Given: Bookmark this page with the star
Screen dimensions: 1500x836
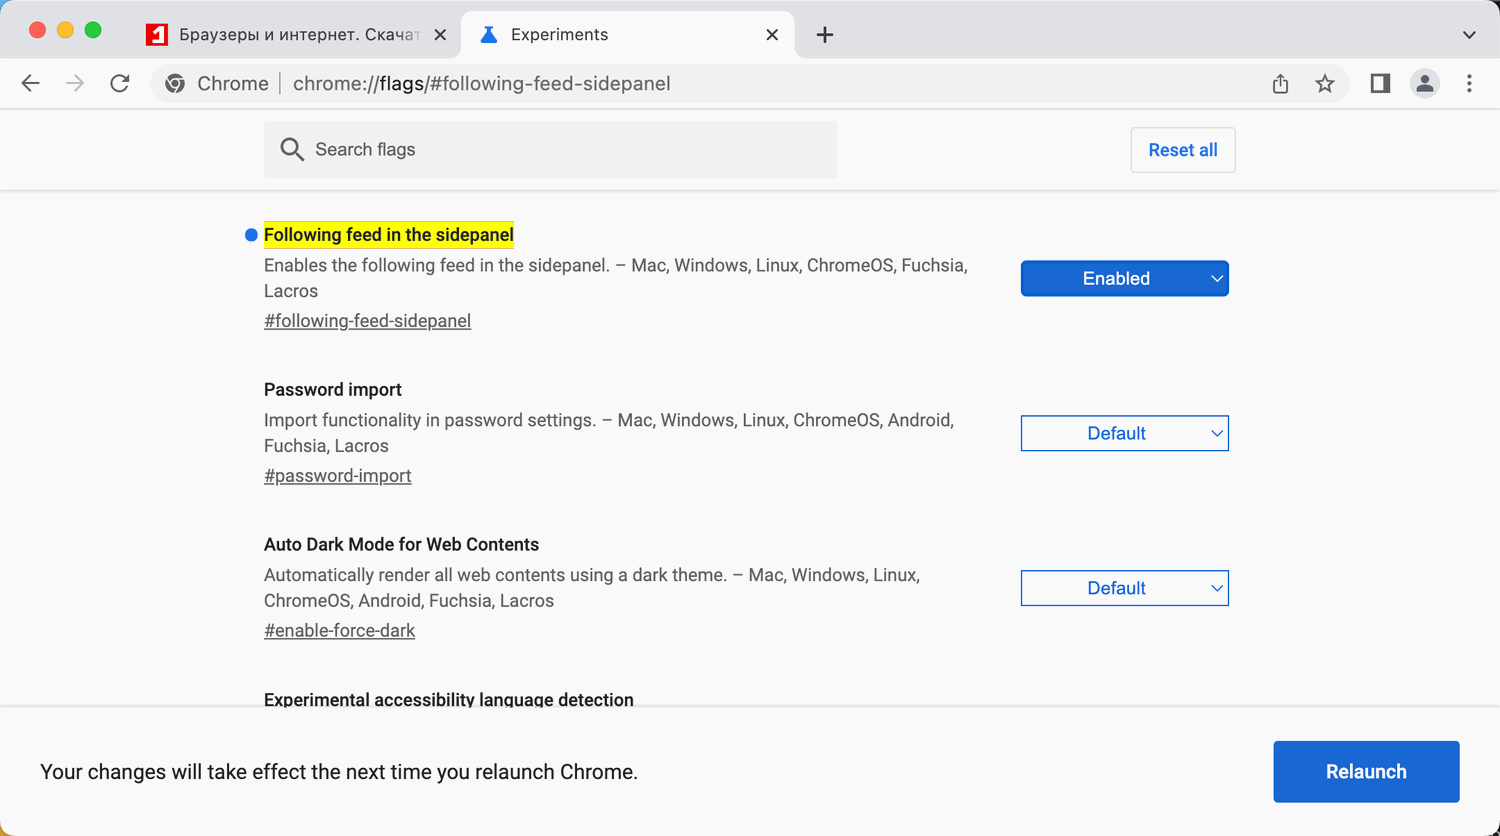Looking at the screenshot, I should [x=1325, y=84].
